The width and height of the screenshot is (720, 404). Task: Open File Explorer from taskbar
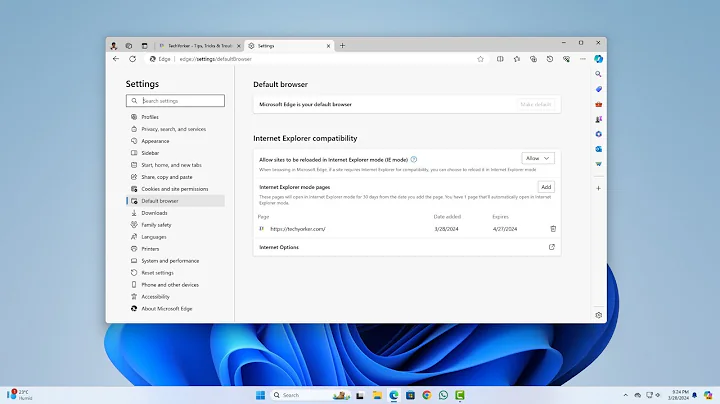[377, 395]
